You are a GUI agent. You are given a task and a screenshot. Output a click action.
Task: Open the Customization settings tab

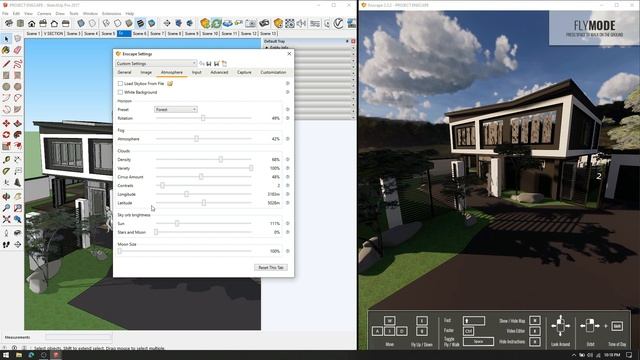click(x=273, y=72)
